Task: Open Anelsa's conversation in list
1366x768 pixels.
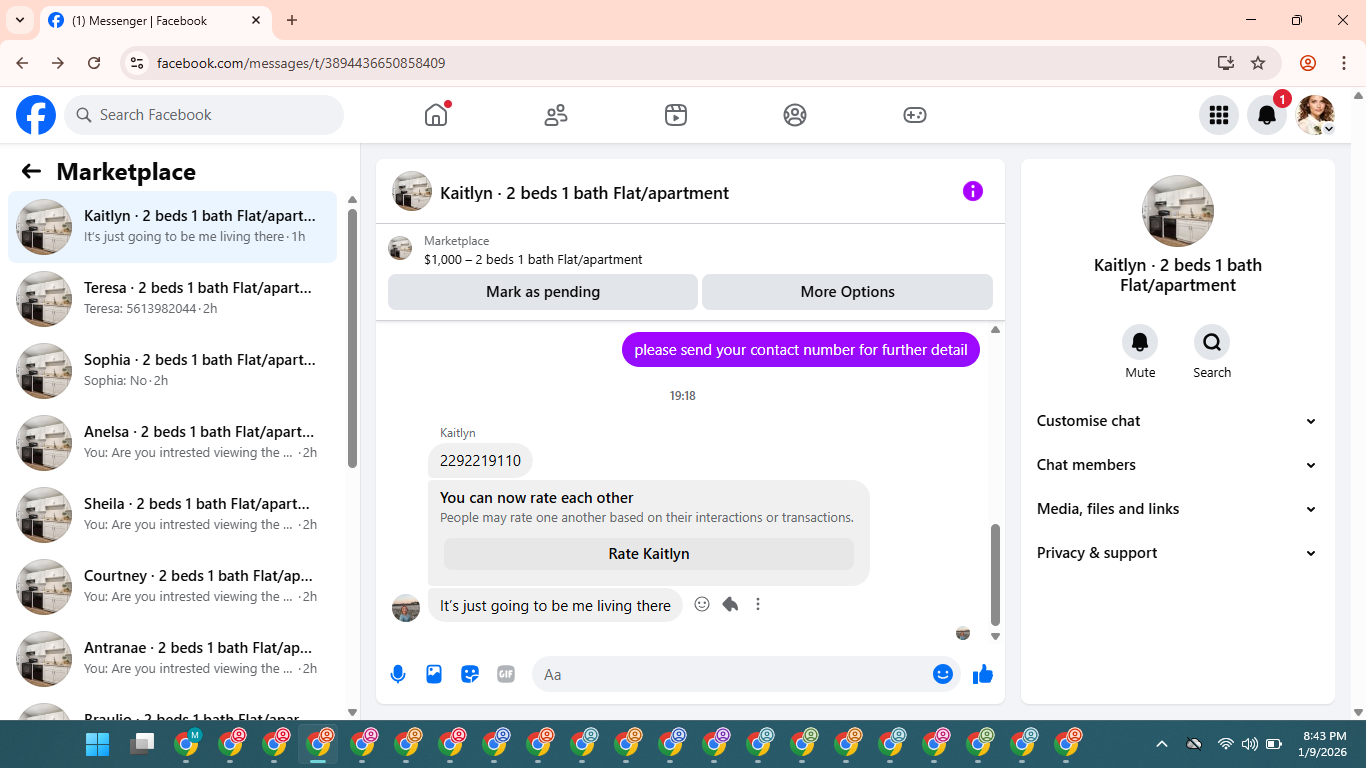Action: pyautogui.click(x=172, y=443)
